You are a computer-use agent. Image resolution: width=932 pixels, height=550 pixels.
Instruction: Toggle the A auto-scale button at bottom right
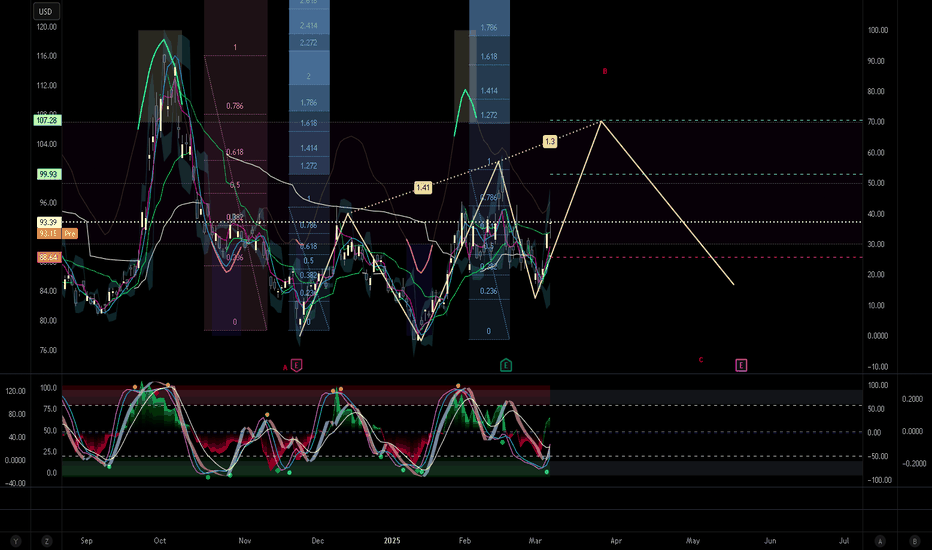coord(880,541)
